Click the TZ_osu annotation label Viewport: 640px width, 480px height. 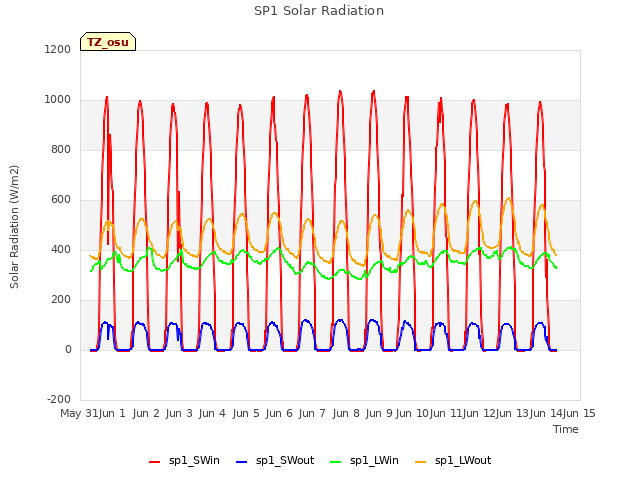pos(108,42)
